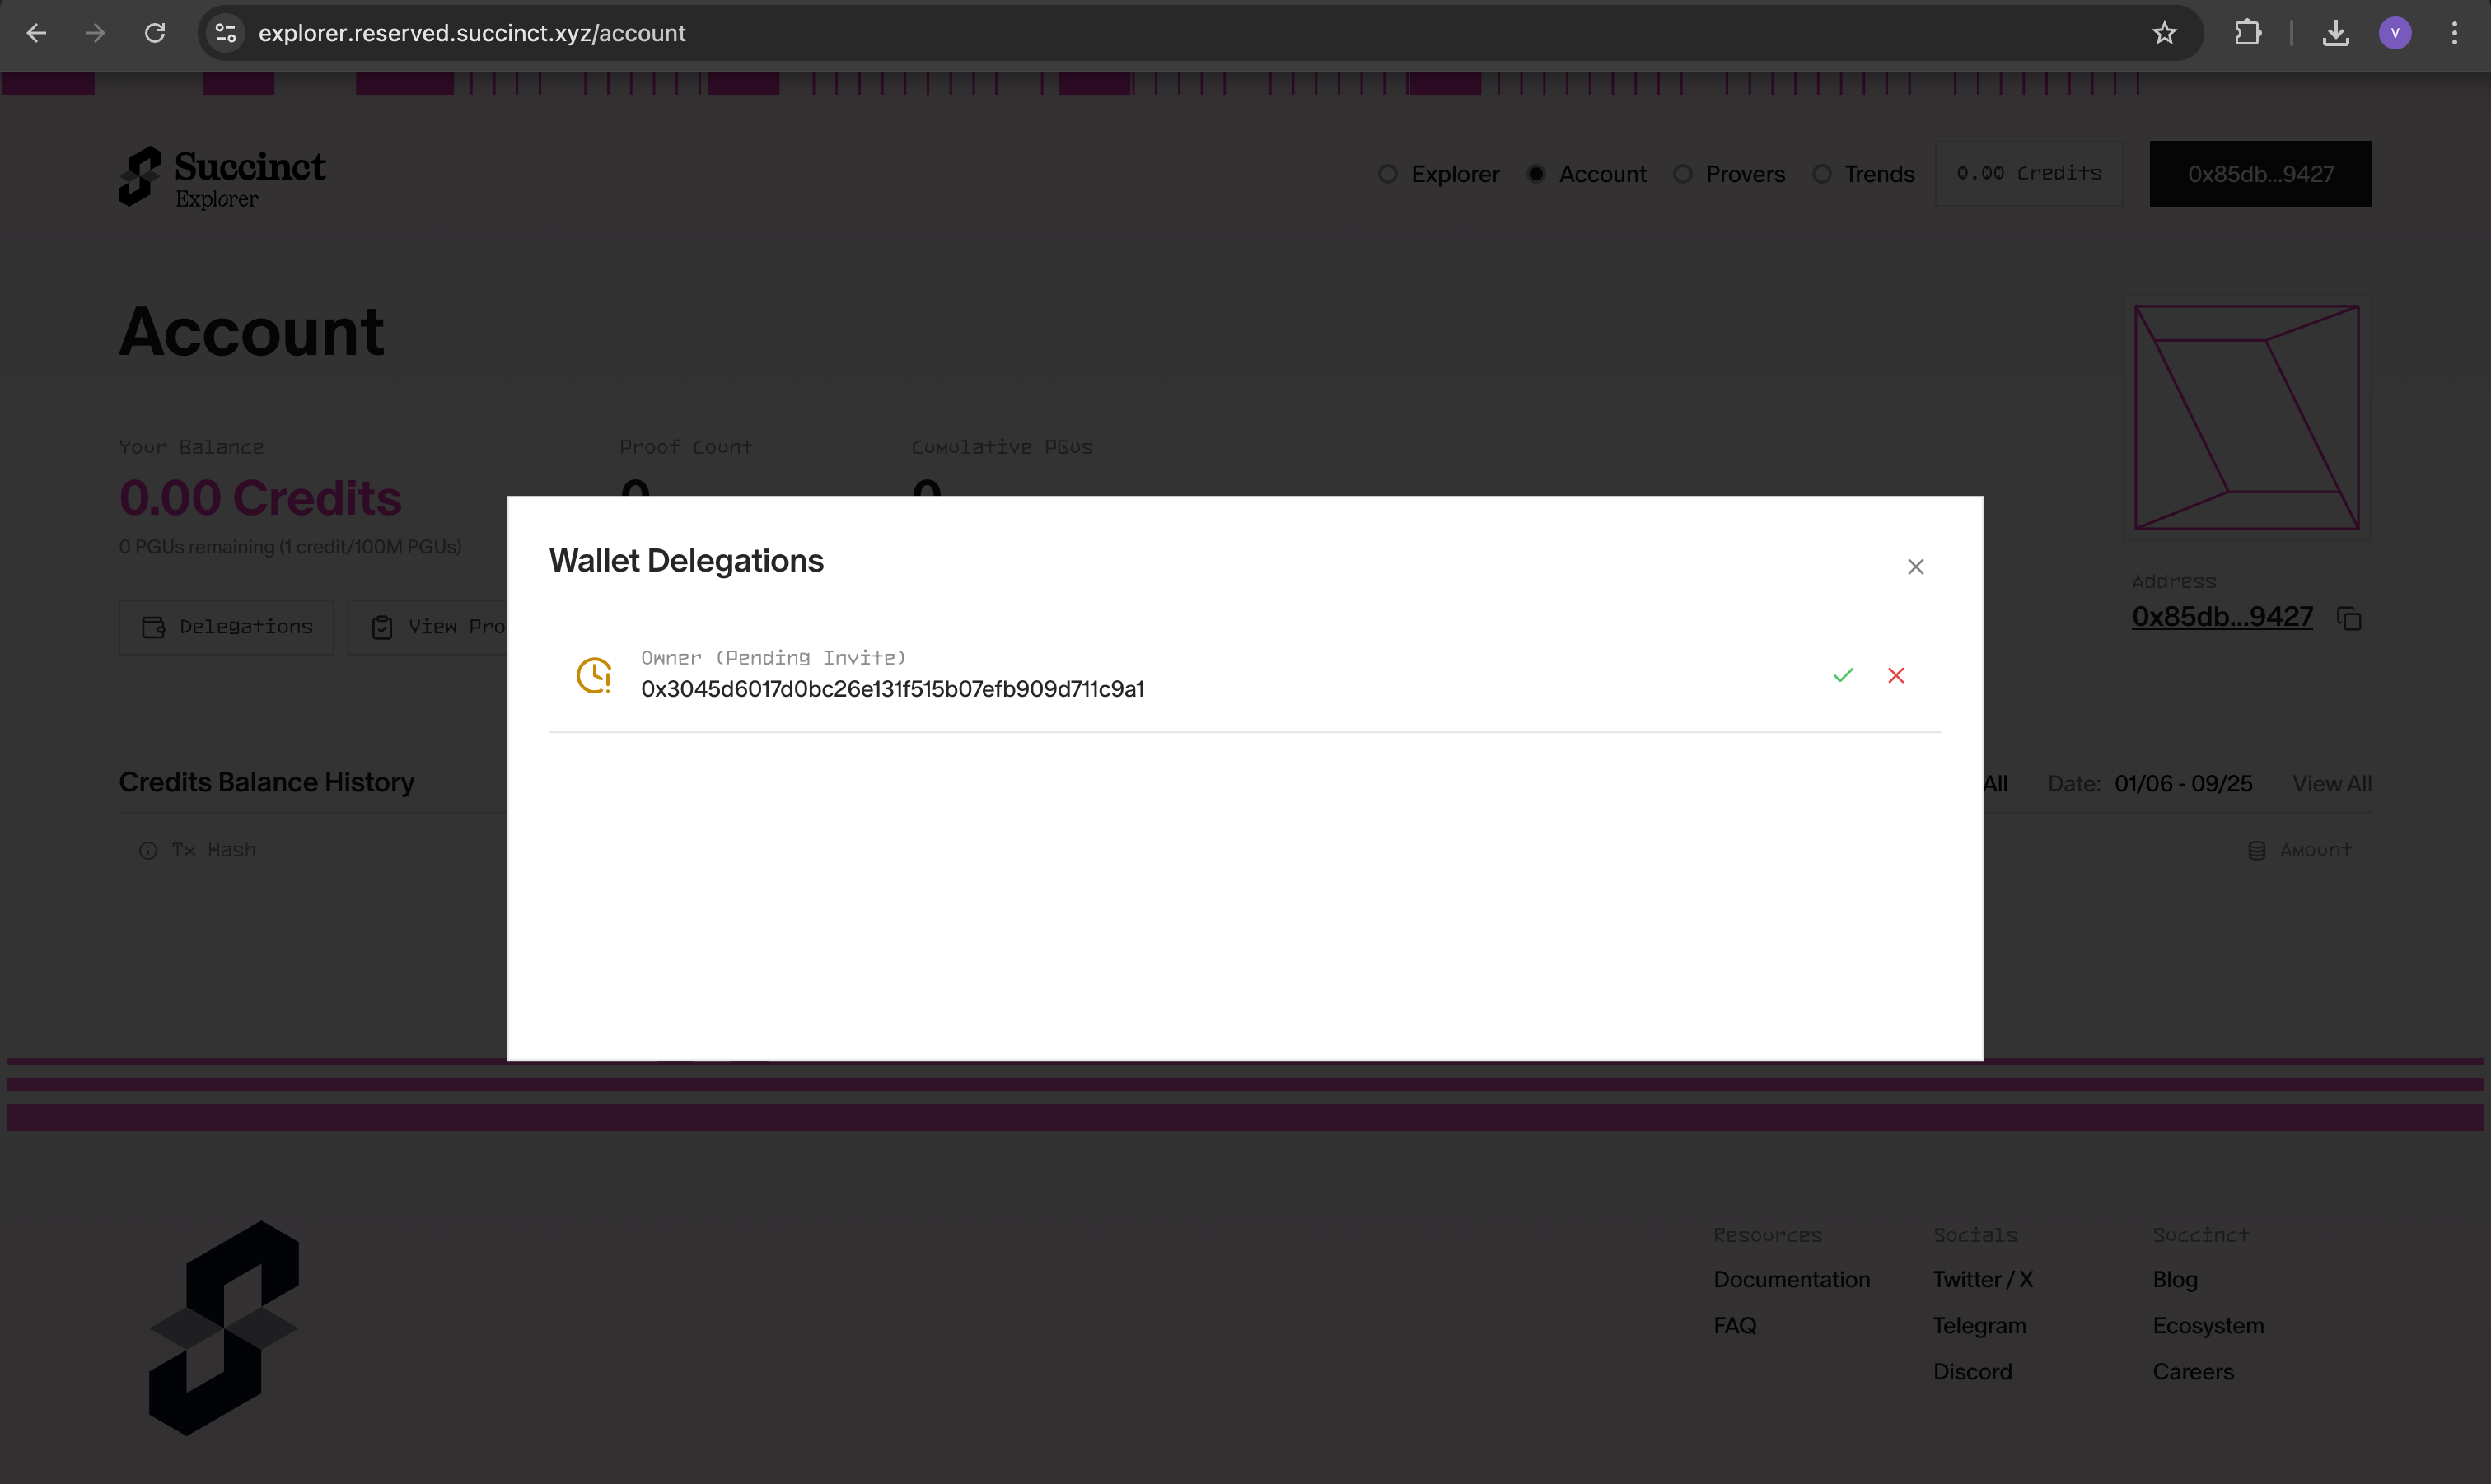Reject the pending invite (red X)

(x=1896, y=676)
